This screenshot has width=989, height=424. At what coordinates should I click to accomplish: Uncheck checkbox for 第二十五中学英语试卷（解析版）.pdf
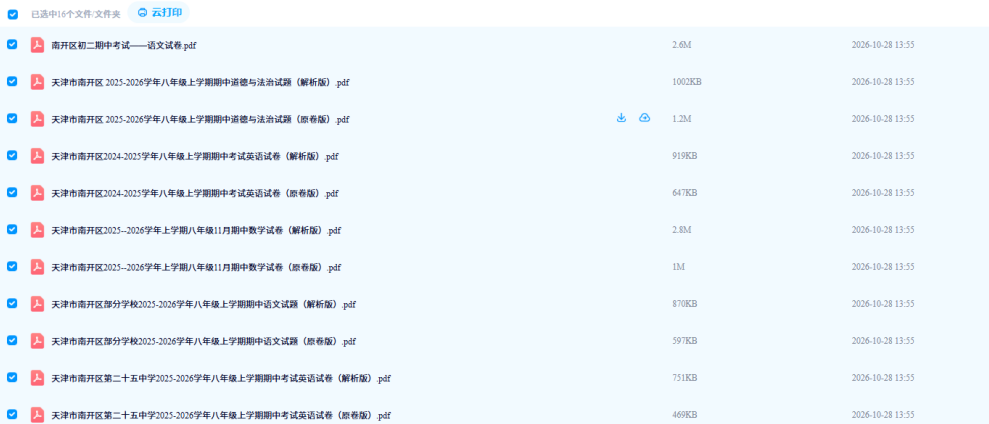12,377
